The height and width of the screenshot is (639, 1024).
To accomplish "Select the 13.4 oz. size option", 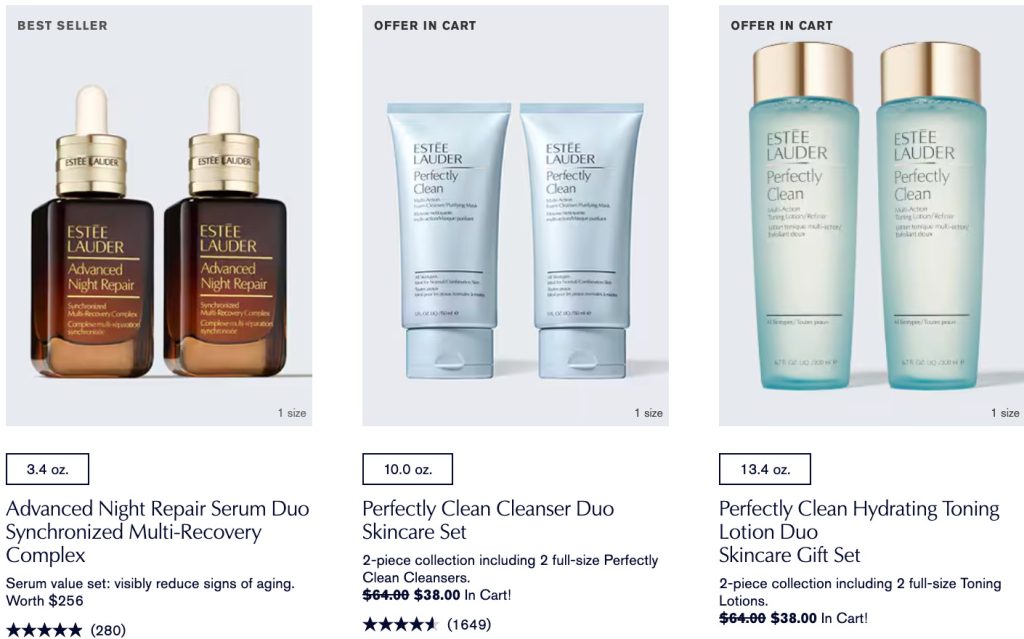I will (x=765, y=469).
